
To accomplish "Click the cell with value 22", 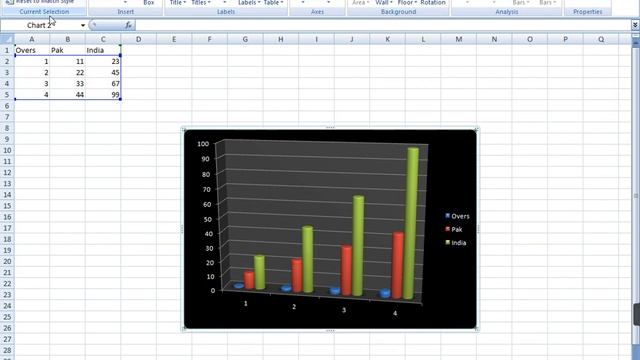I will click(67, 72).
